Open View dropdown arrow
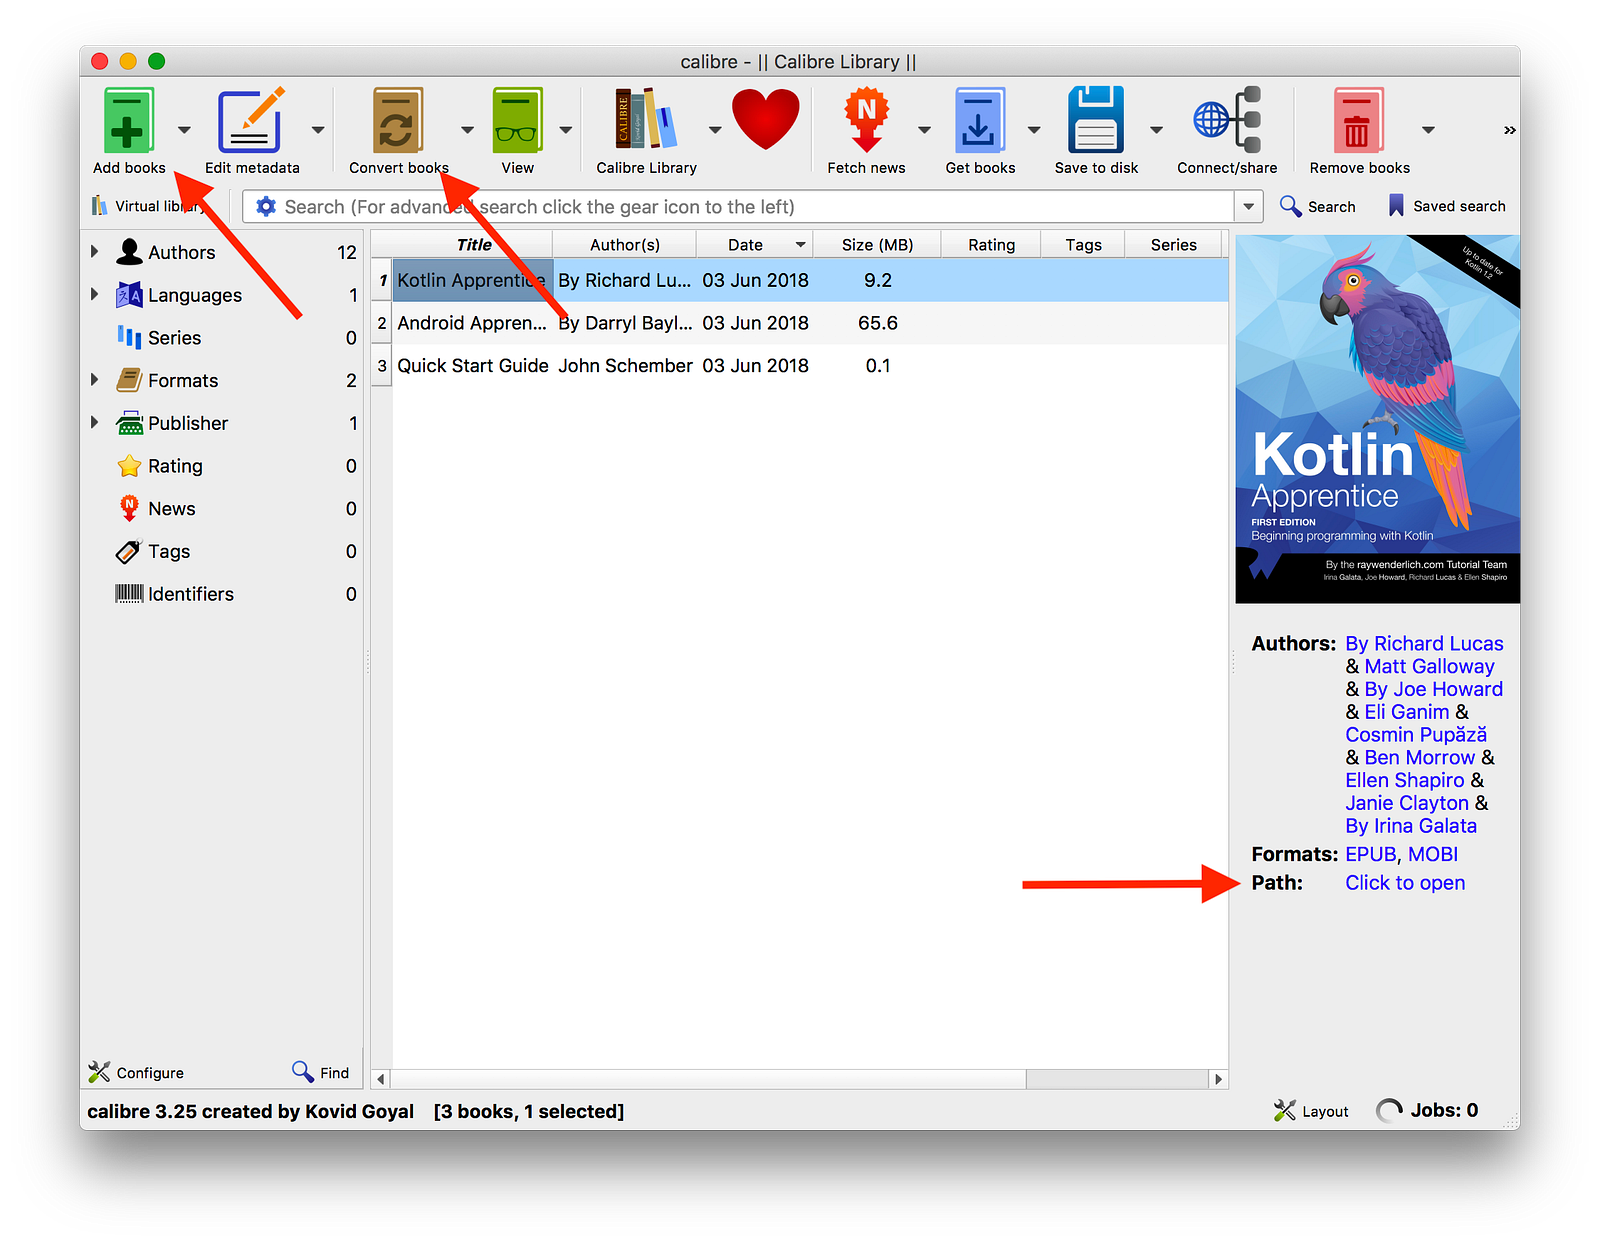This screenshot has height=1244, width=1600. click(566, 130)
